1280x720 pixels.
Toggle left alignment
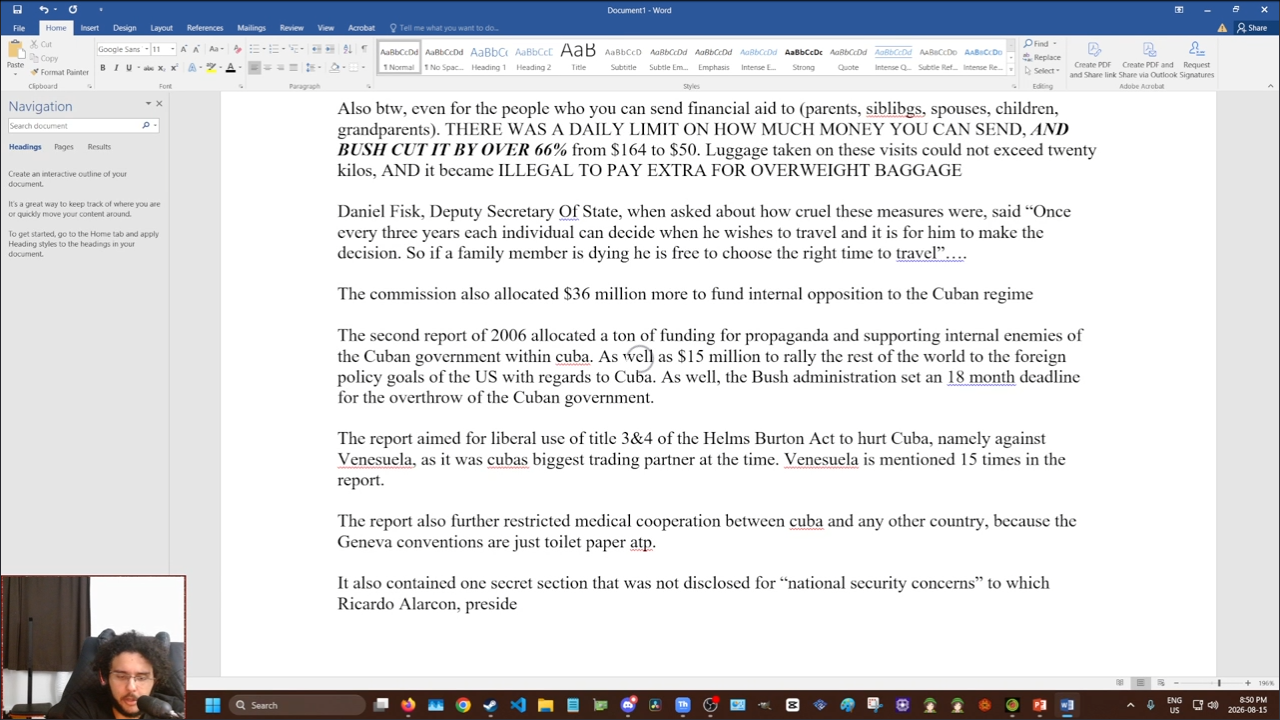(254, 68)
